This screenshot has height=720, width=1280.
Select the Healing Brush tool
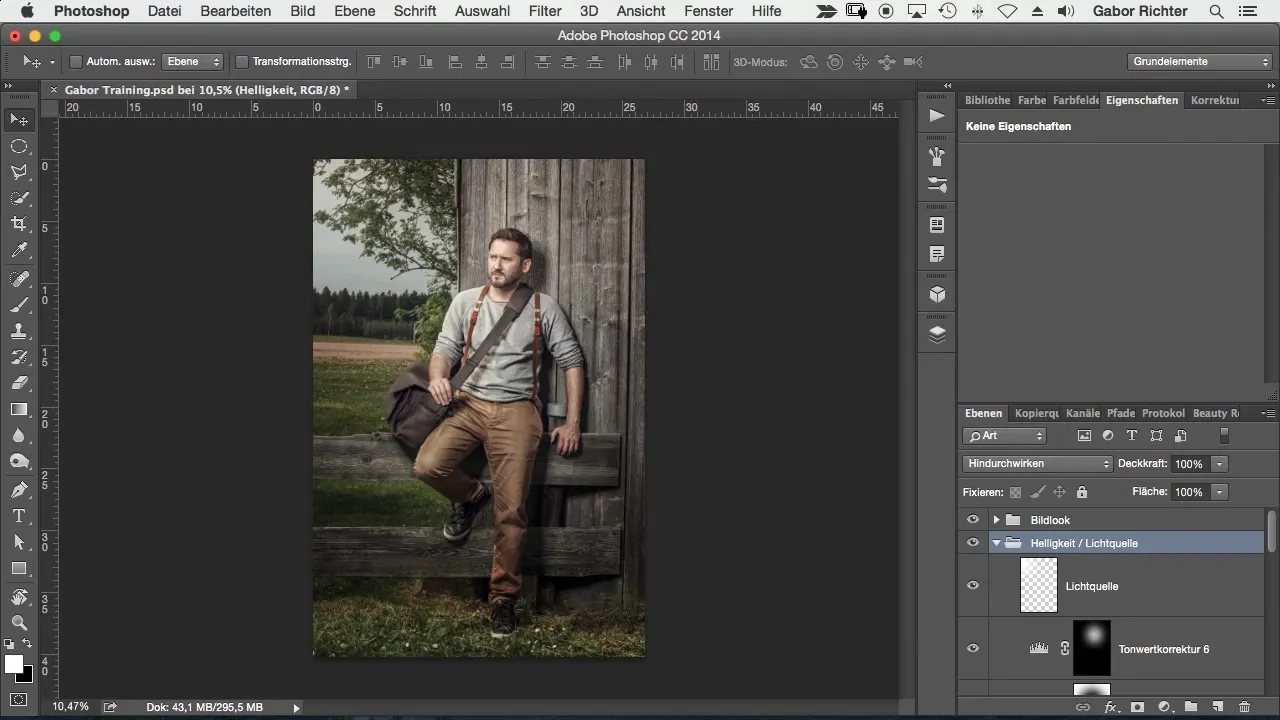pos(19,279)
